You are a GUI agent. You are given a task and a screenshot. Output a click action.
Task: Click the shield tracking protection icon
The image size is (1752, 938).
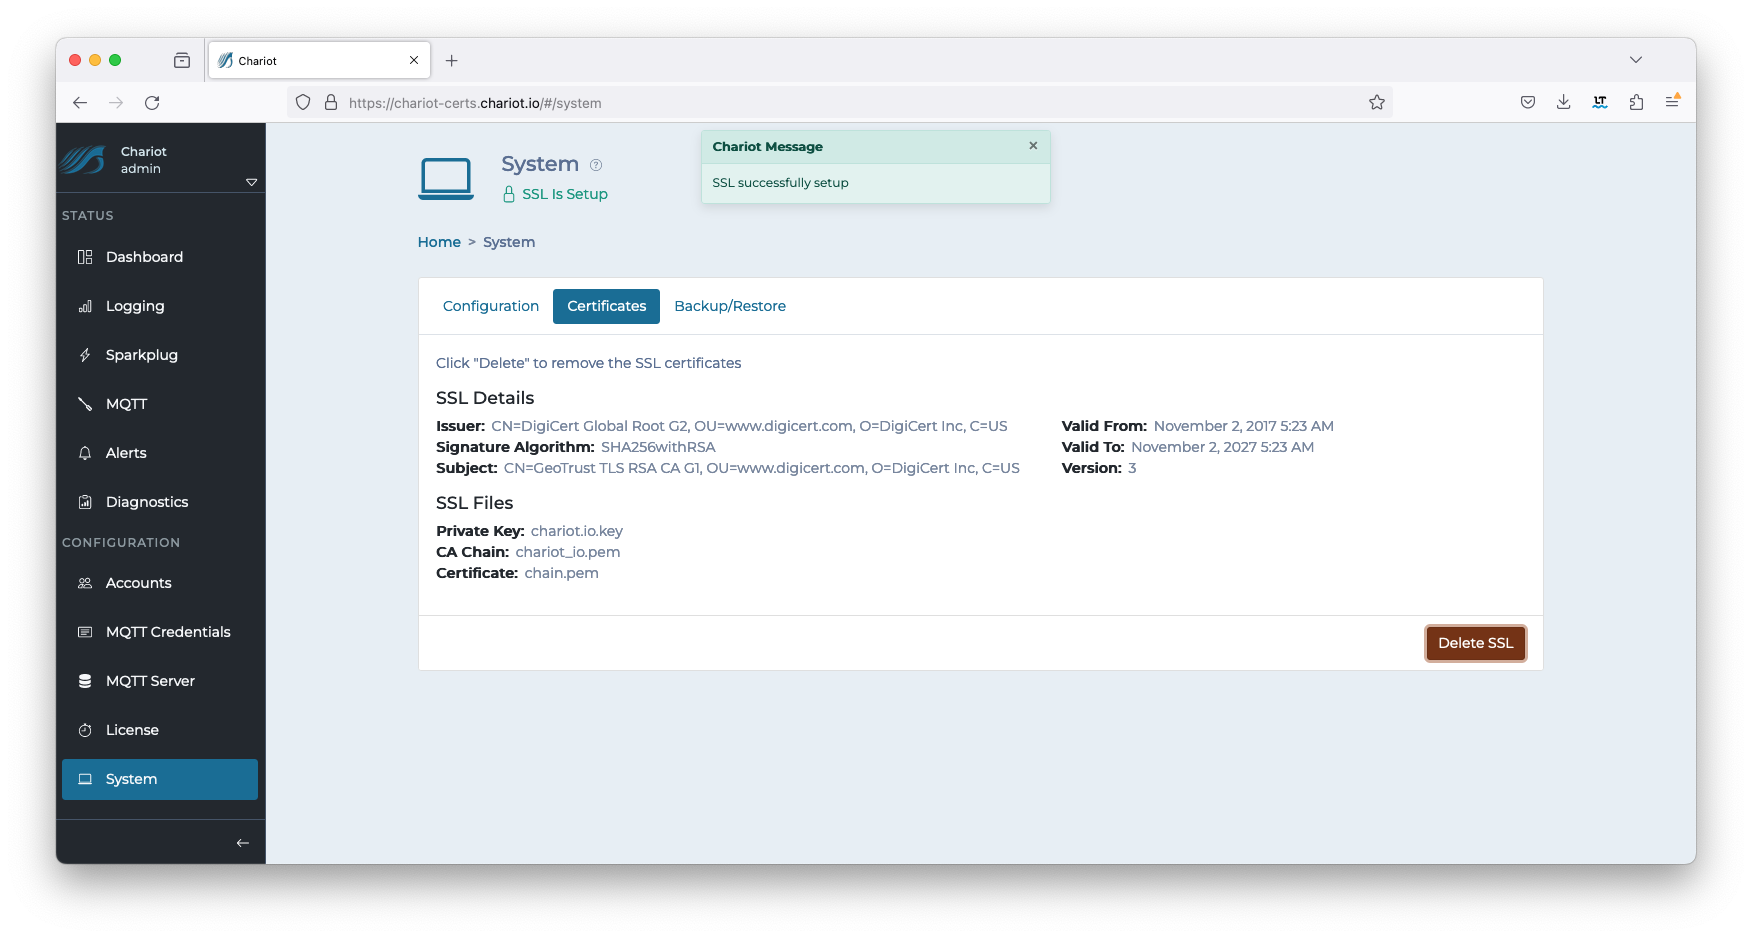coord(303,102)
